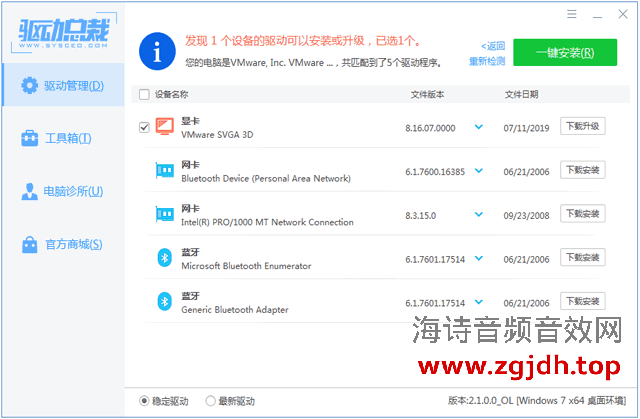The height and width of the screenshot is (419, 640).
Task: Click the Bluetooth Device network card icon
Action: point(164,171)
